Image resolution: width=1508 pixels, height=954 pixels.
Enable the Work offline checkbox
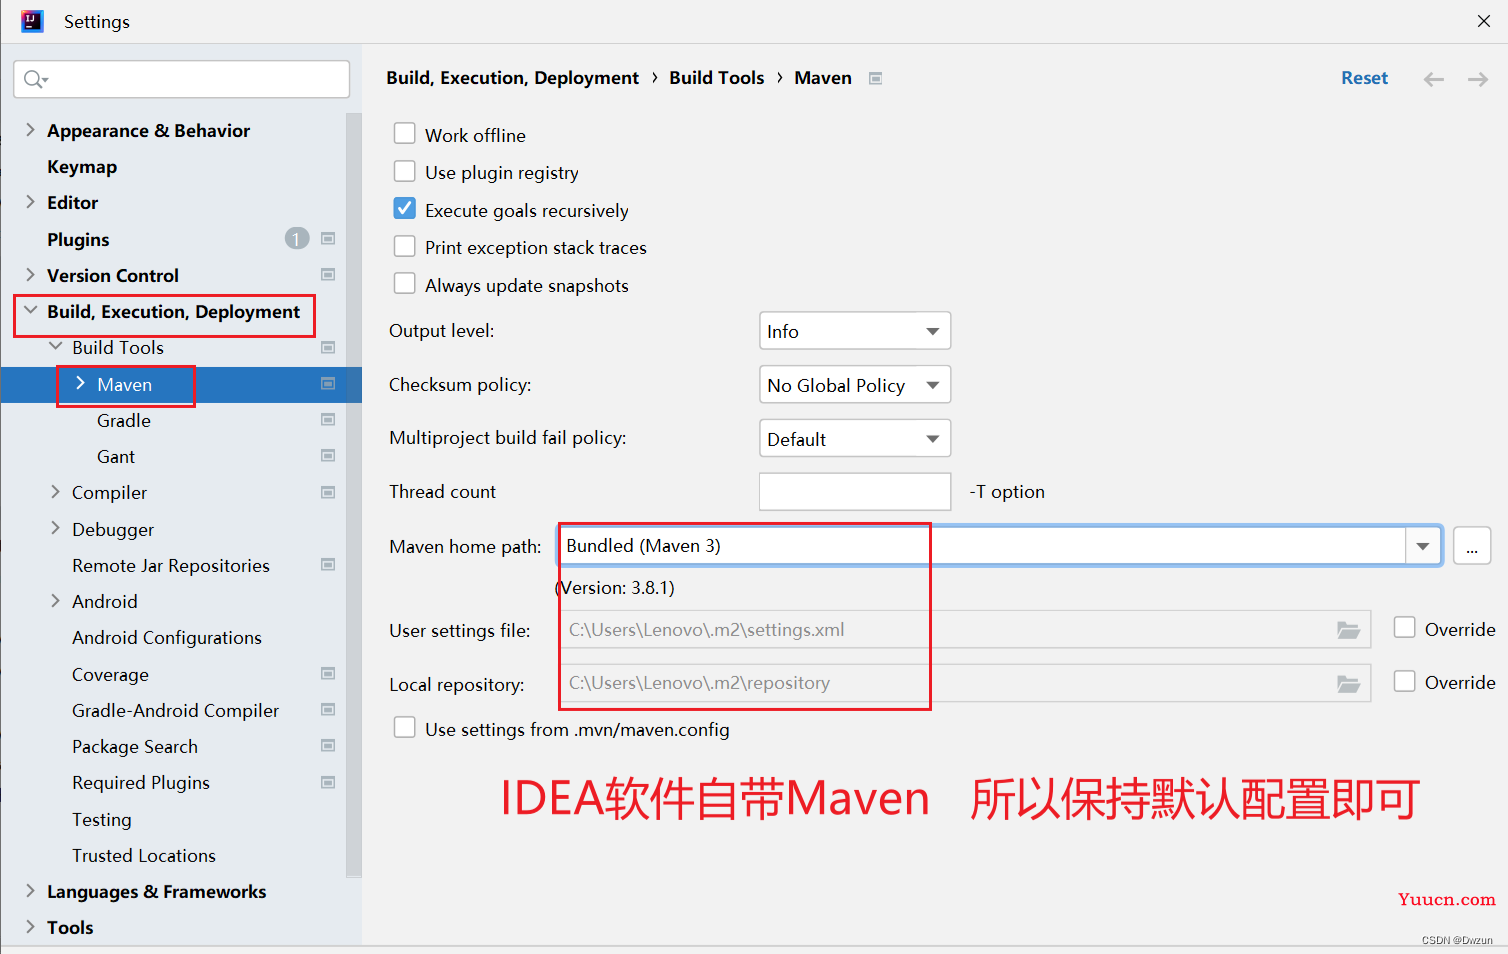[x=405, y=134]
